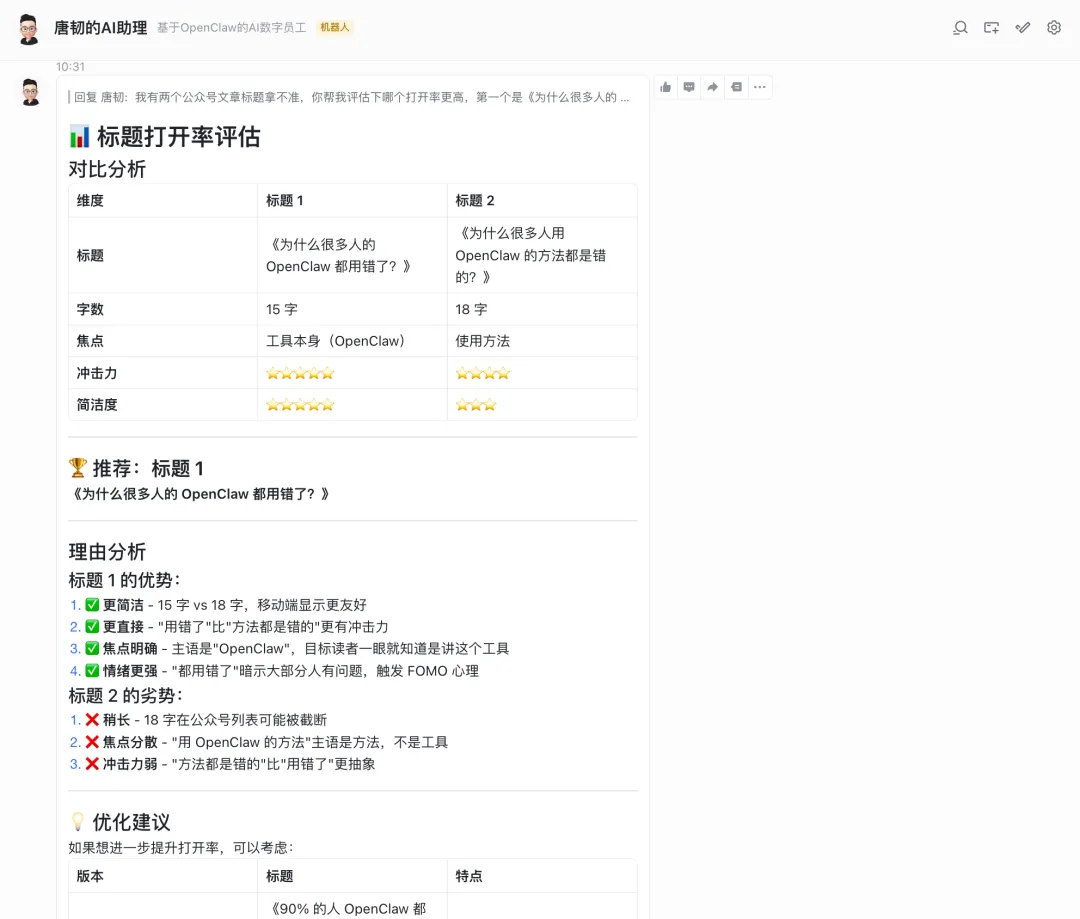Click the 字数 row label

(x=90, y=309)
